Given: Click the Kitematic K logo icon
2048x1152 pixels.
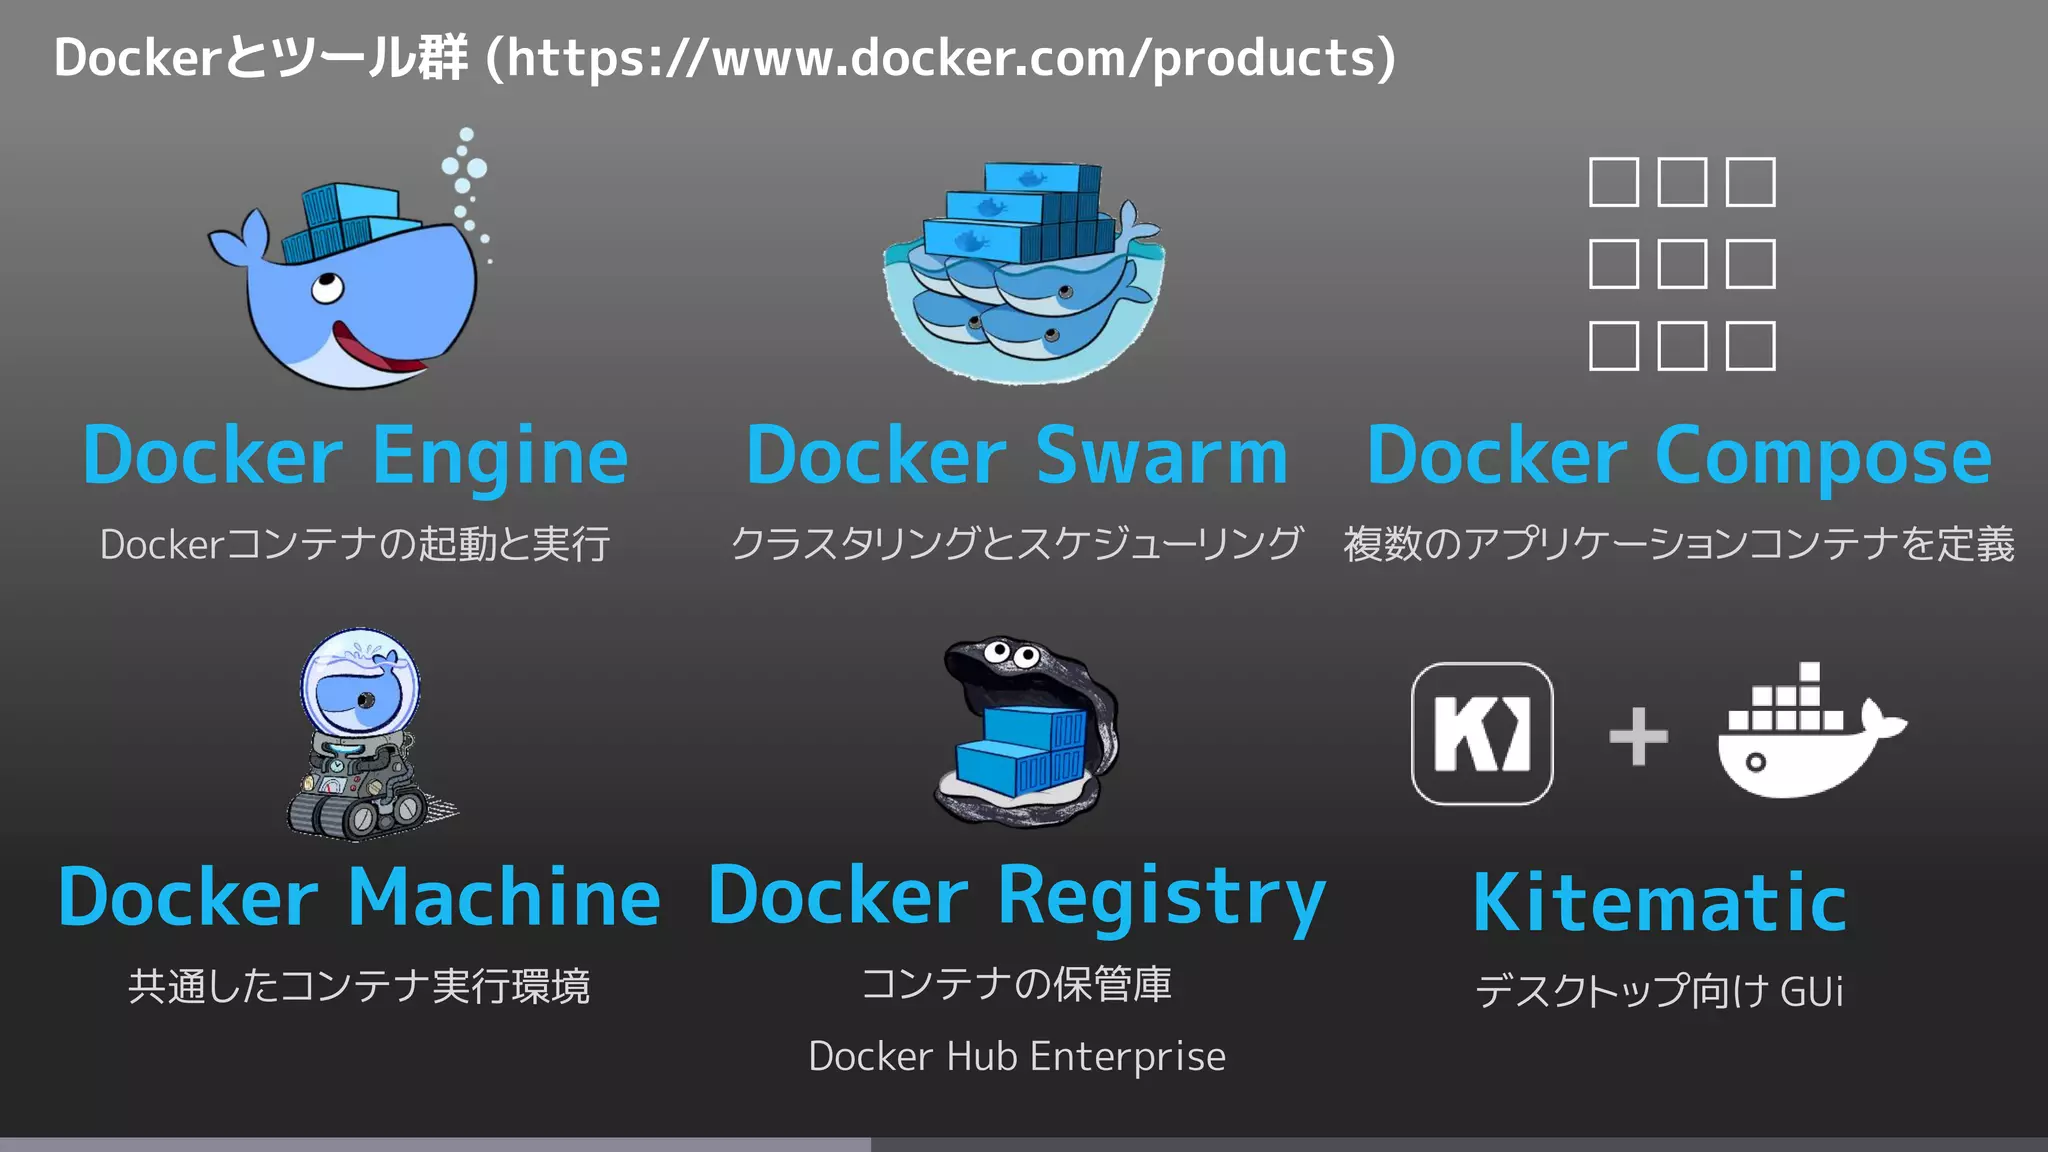Looking at the screenshot, I should 1482,734.
